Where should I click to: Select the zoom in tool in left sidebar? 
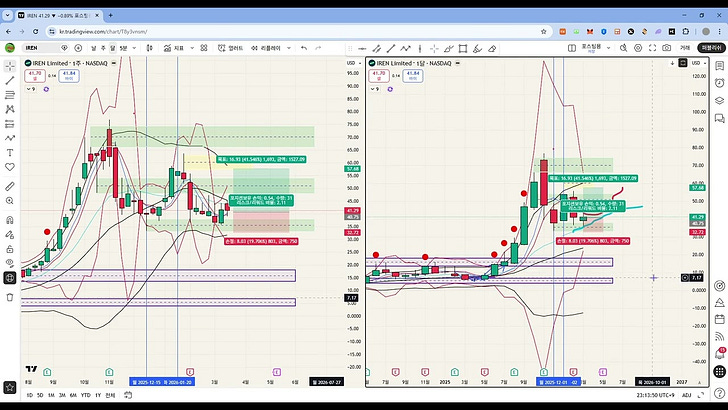pos(10,201)
